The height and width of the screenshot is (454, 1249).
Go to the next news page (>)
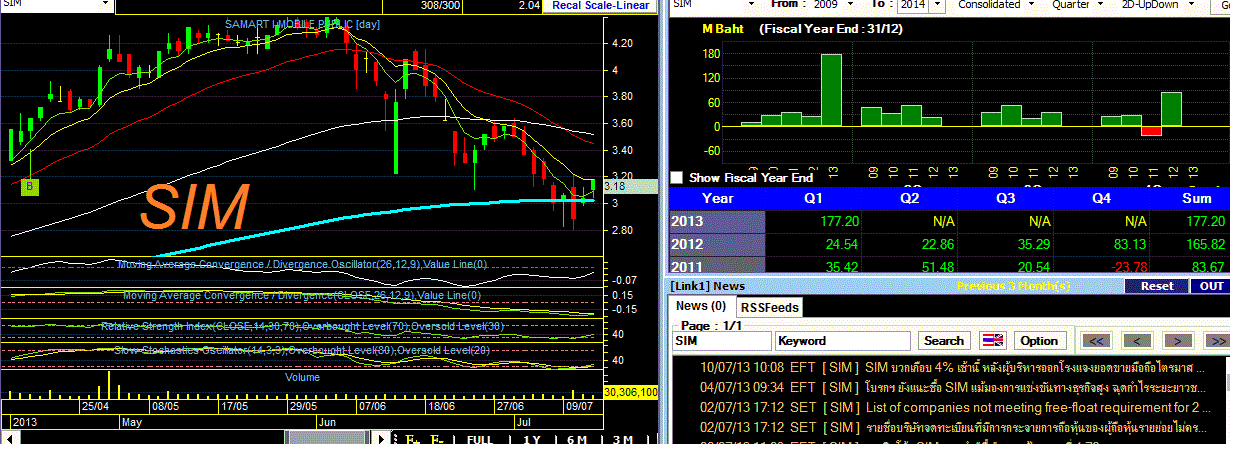point(1177,341)
